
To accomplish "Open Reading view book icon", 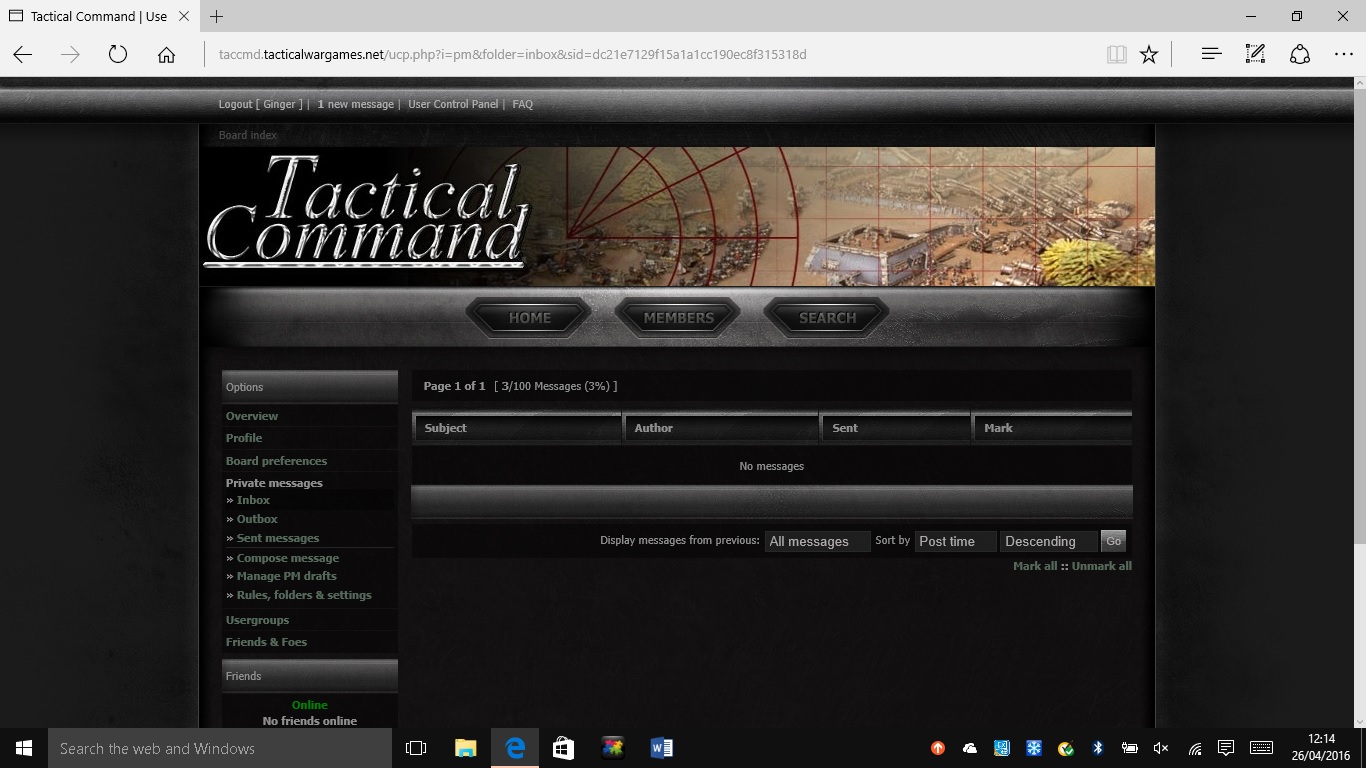I will click(x=1116, y=55).
